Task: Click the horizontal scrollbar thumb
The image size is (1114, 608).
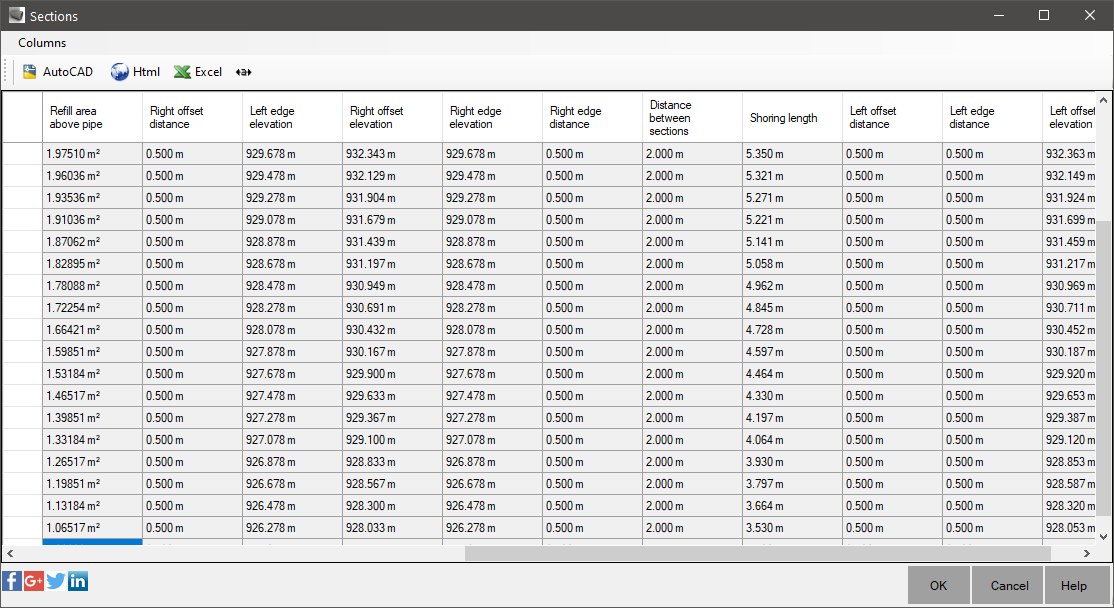Action: point(757,553)
